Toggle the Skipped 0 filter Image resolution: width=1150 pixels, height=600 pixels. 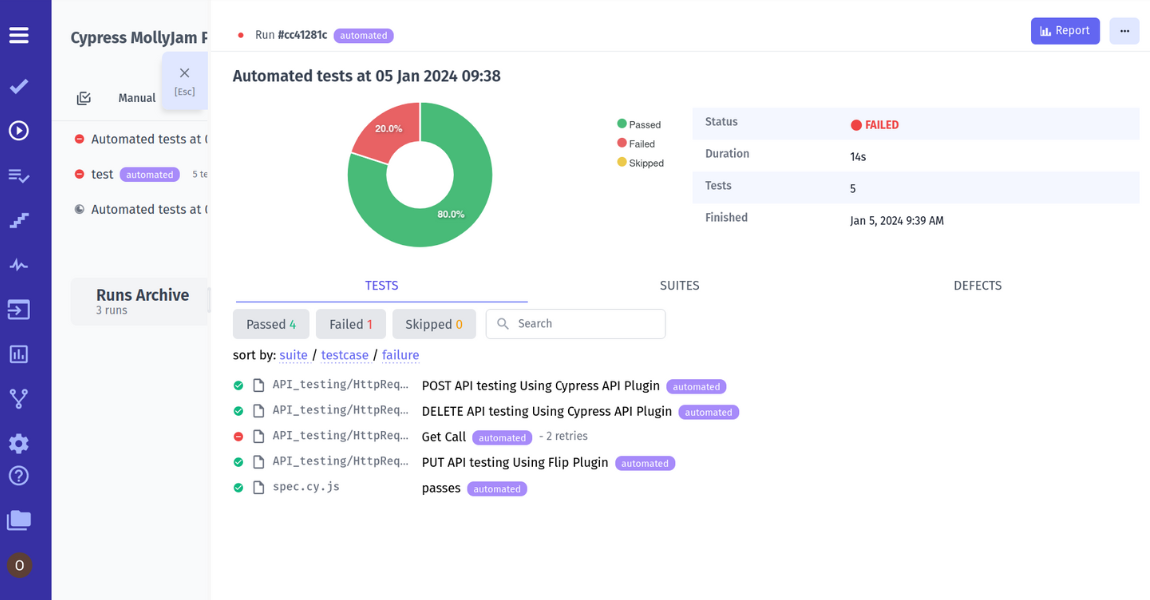point(434,323)
